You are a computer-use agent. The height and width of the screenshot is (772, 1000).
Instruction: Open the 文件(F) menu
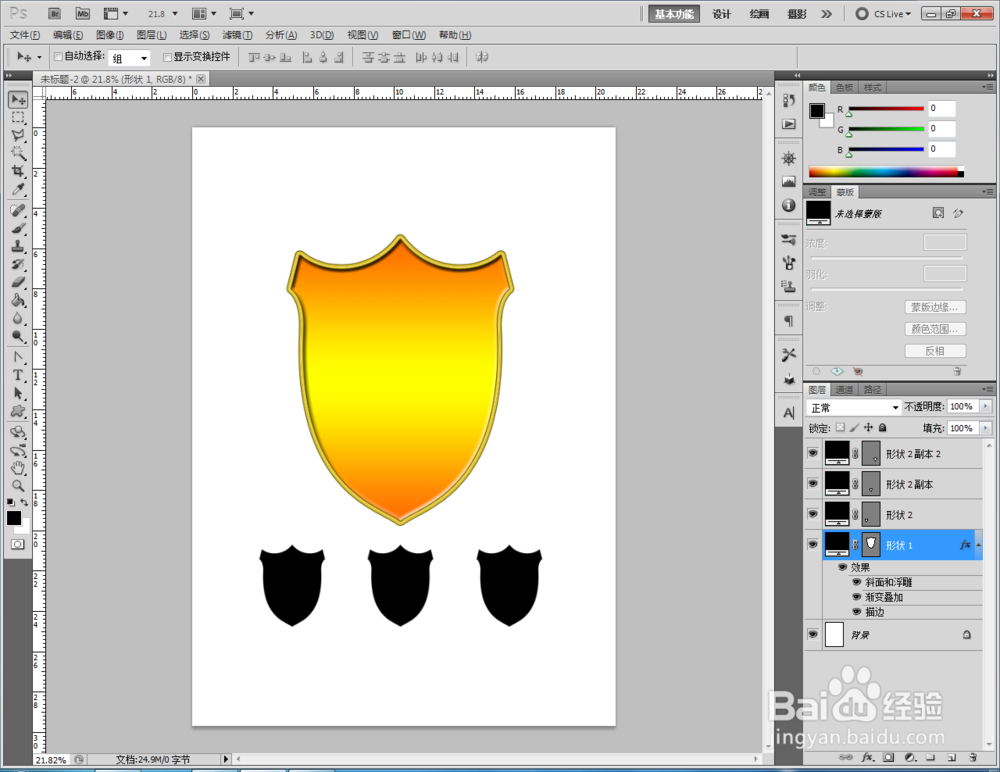click(25, 35)
